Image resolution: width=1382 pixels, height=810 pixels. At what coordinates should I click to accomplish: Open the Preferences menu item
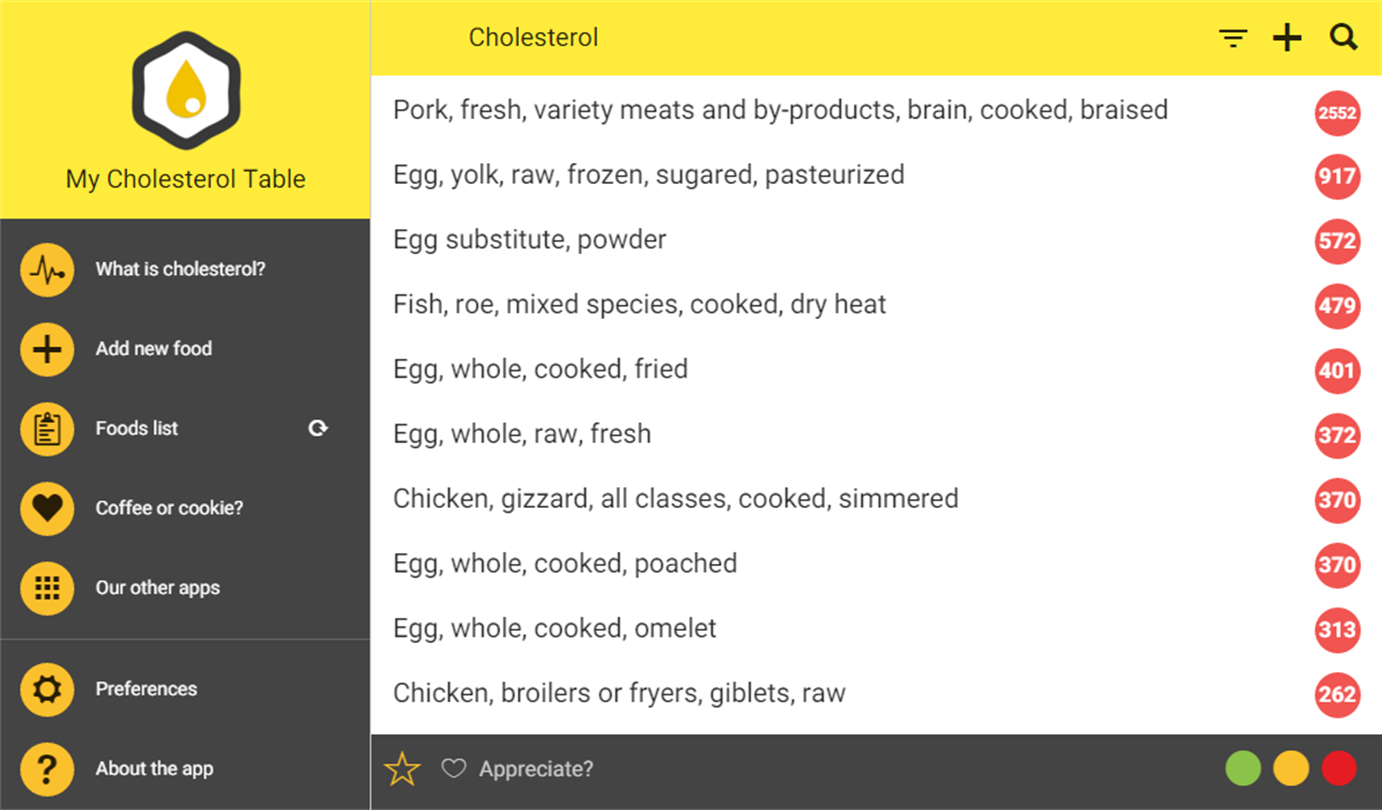[x=146, y=689]
